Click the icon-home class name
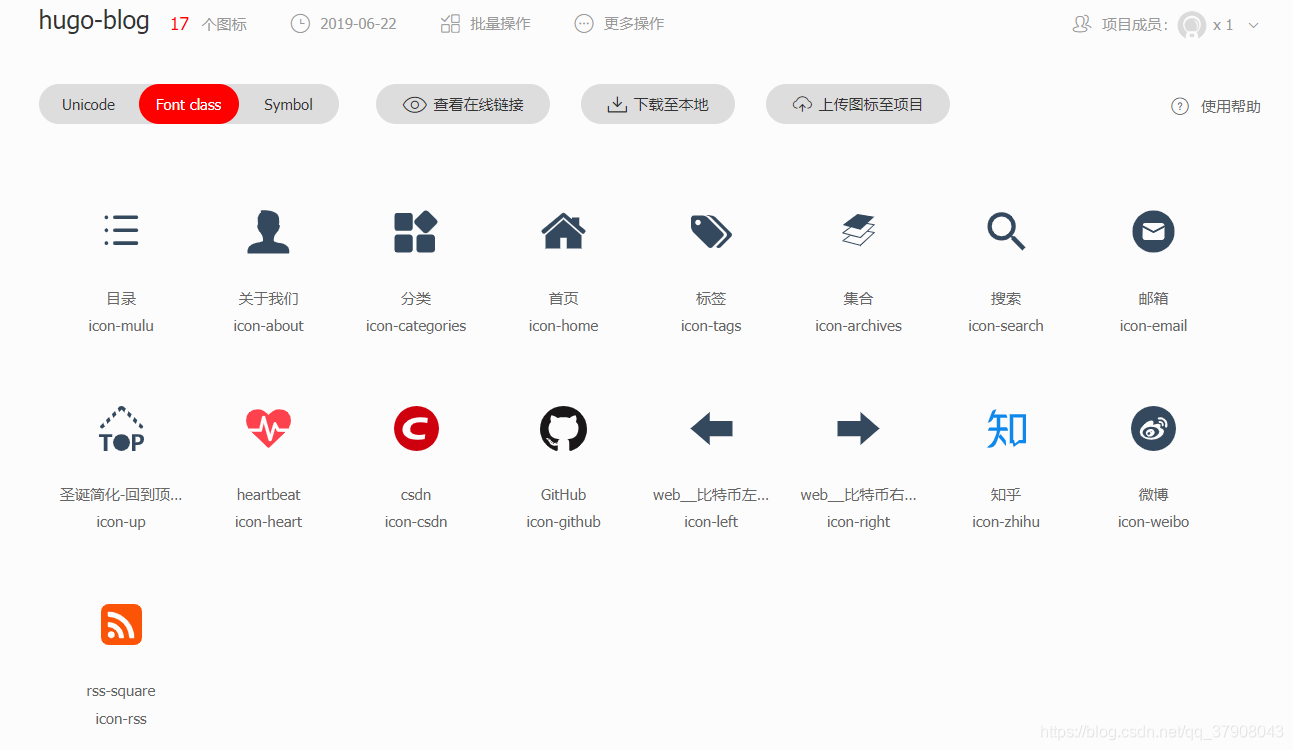The height and width of the screenshot is (750, 1293). [x=563, y=326]
